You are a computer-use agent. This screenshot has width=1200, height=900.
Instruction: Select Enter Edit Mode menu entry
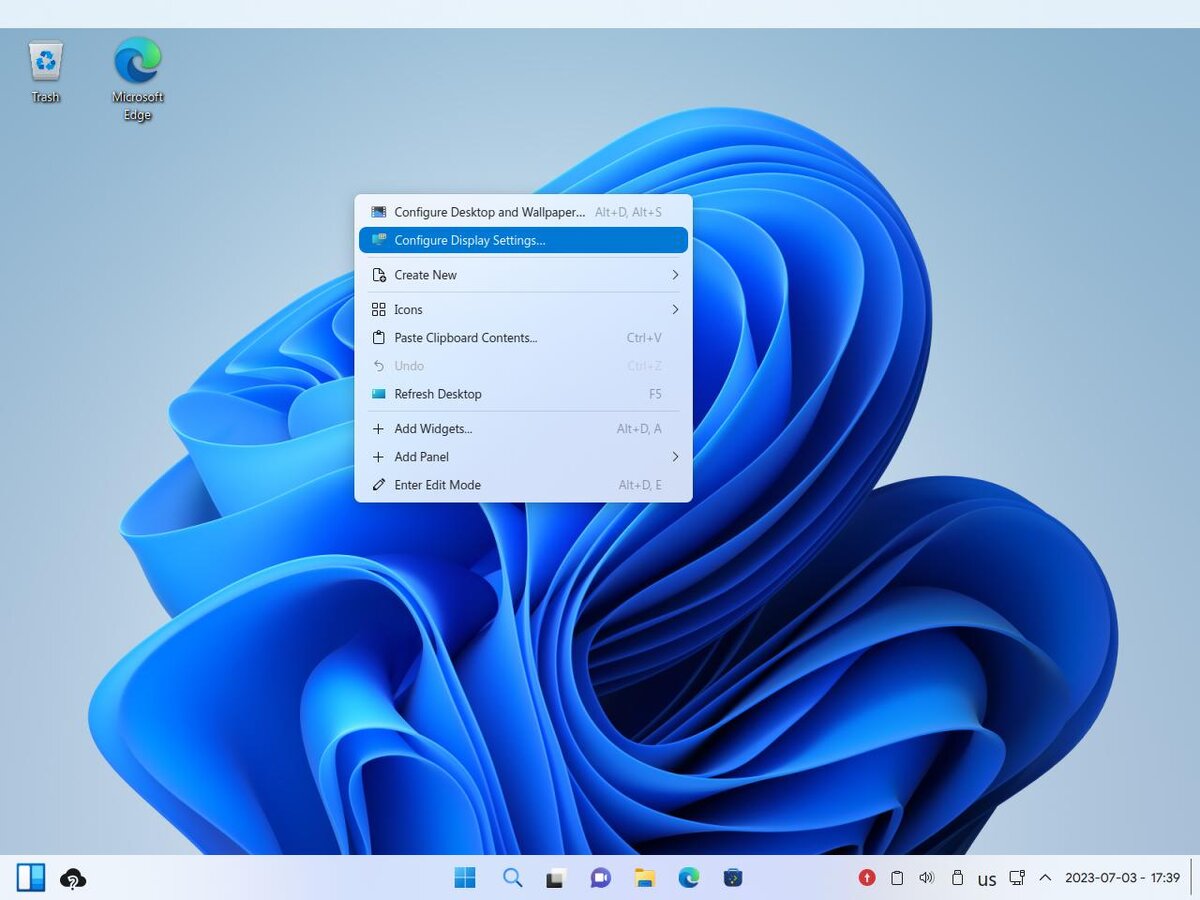click(523, 485)
